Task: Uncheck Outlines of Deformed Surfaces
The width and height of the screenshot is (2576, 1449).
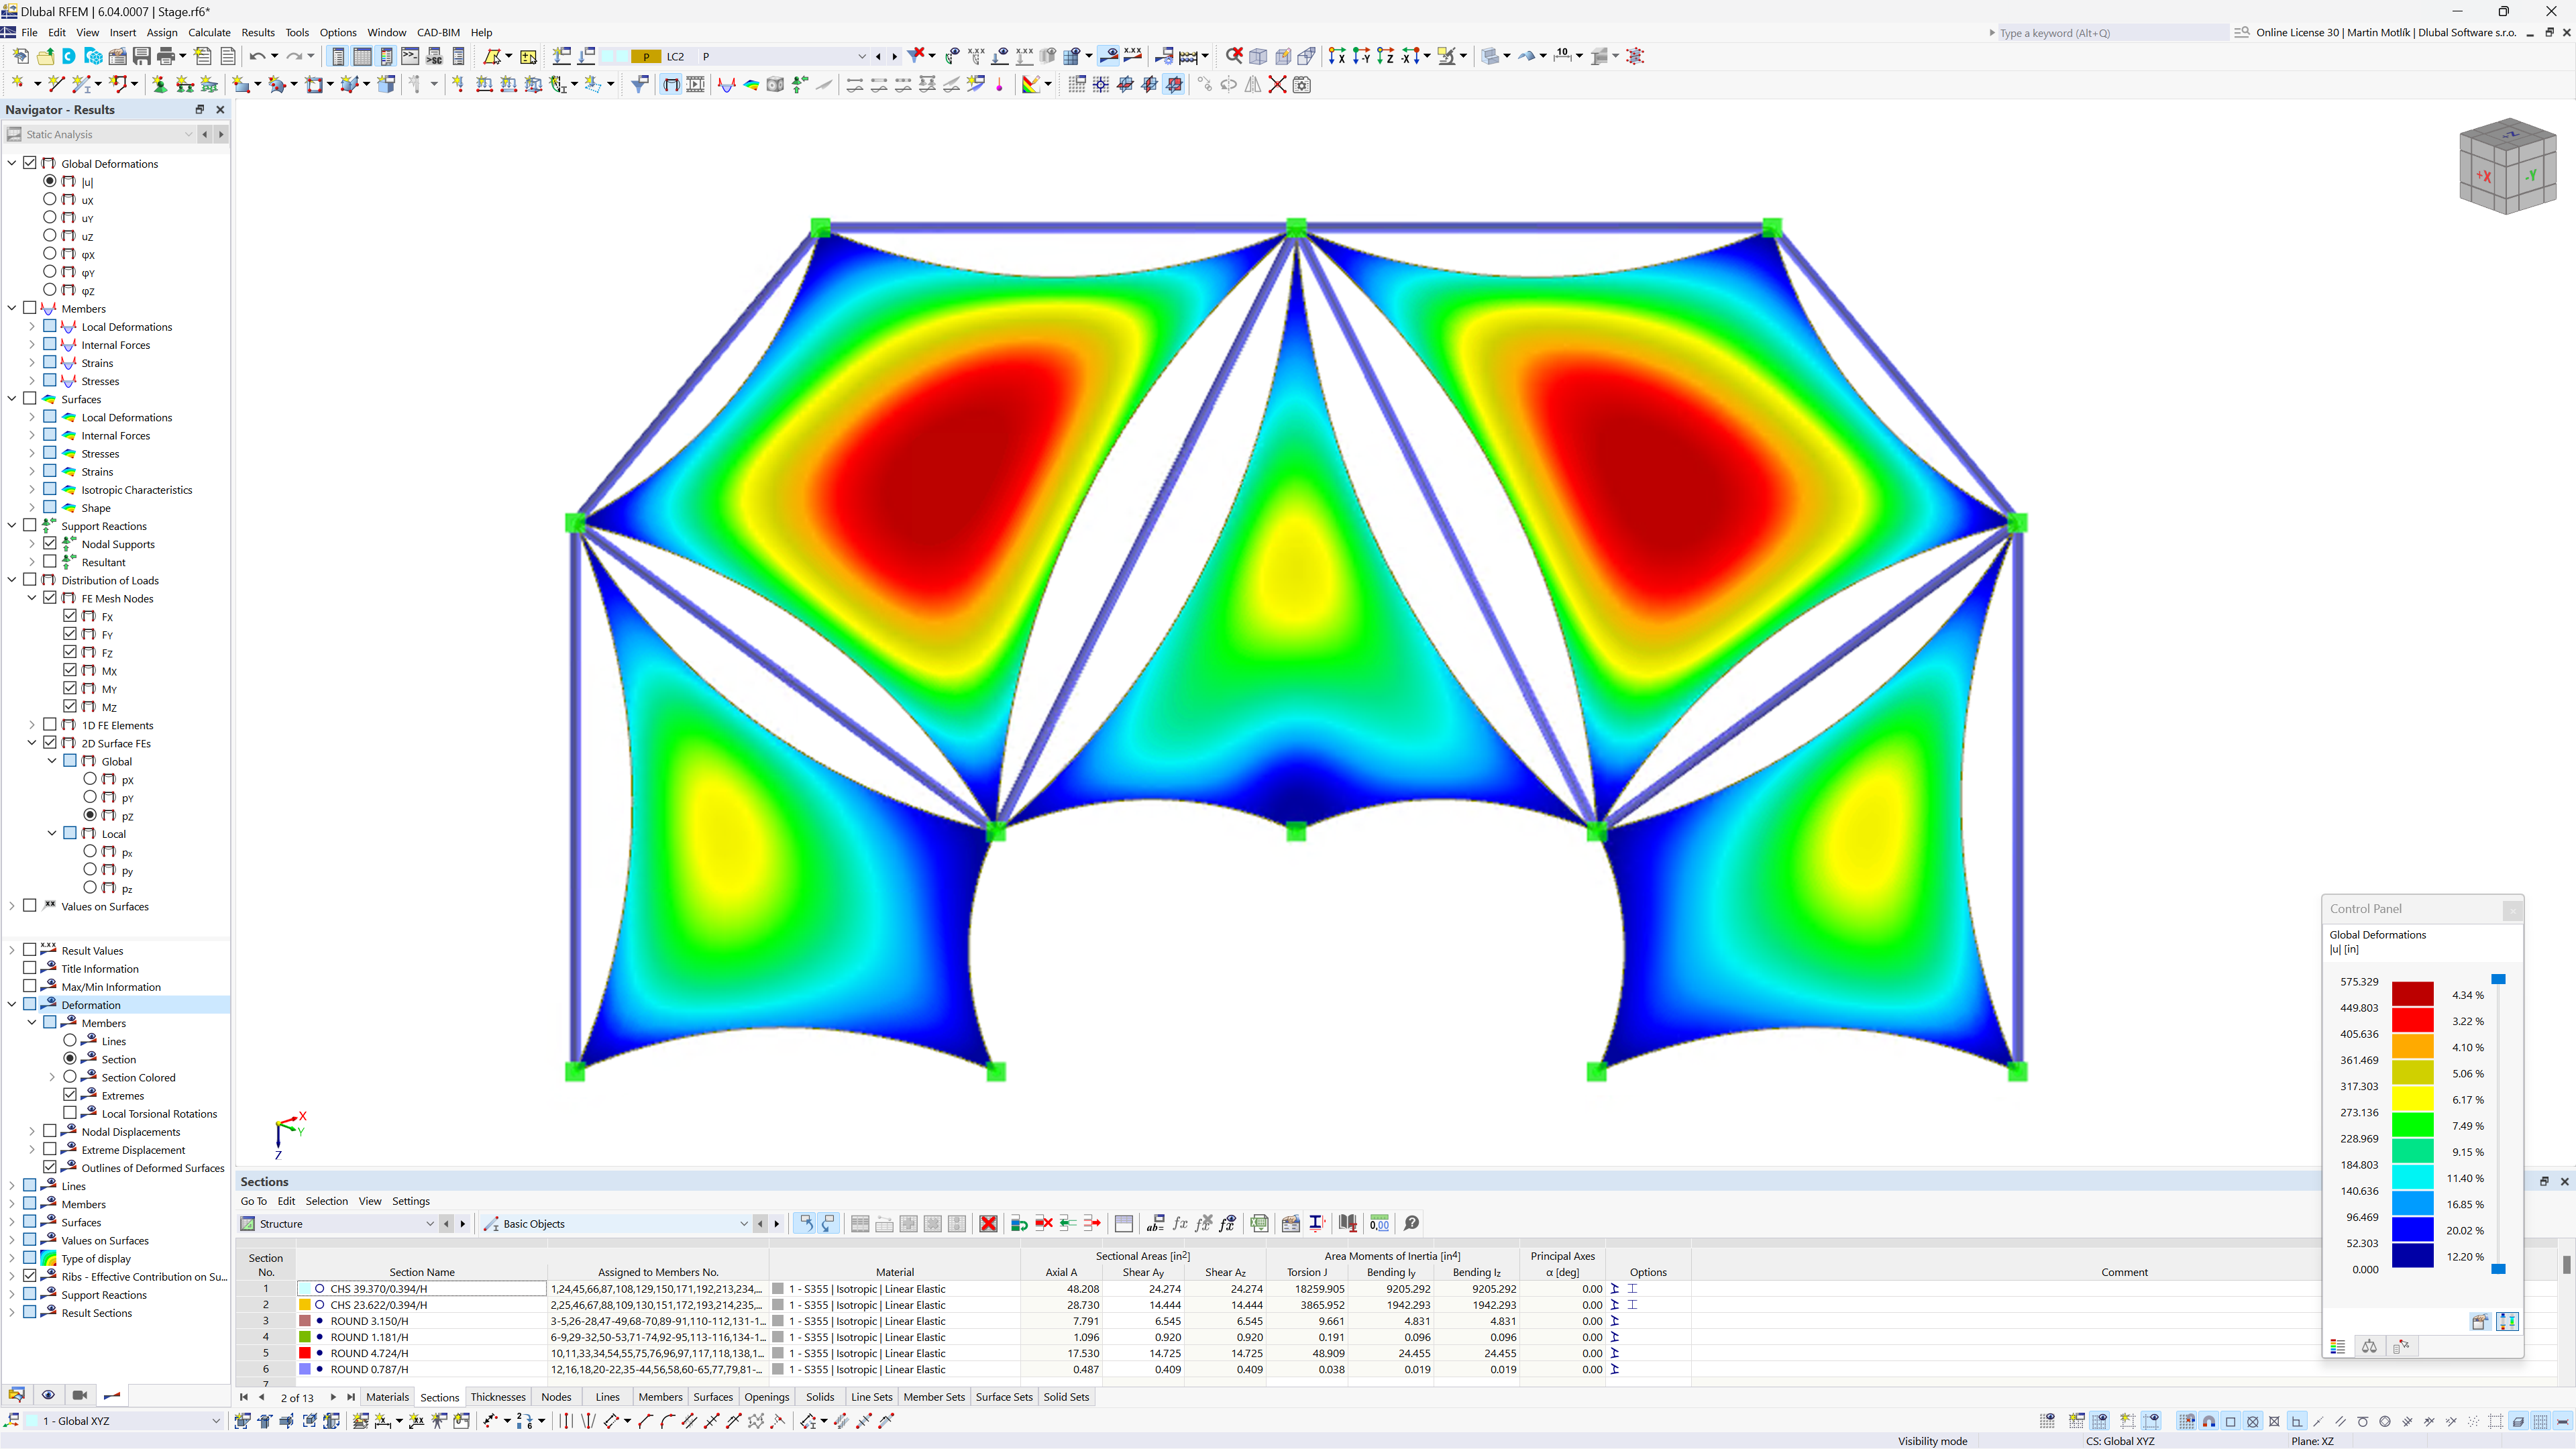Action: (x=50, y=1168)
